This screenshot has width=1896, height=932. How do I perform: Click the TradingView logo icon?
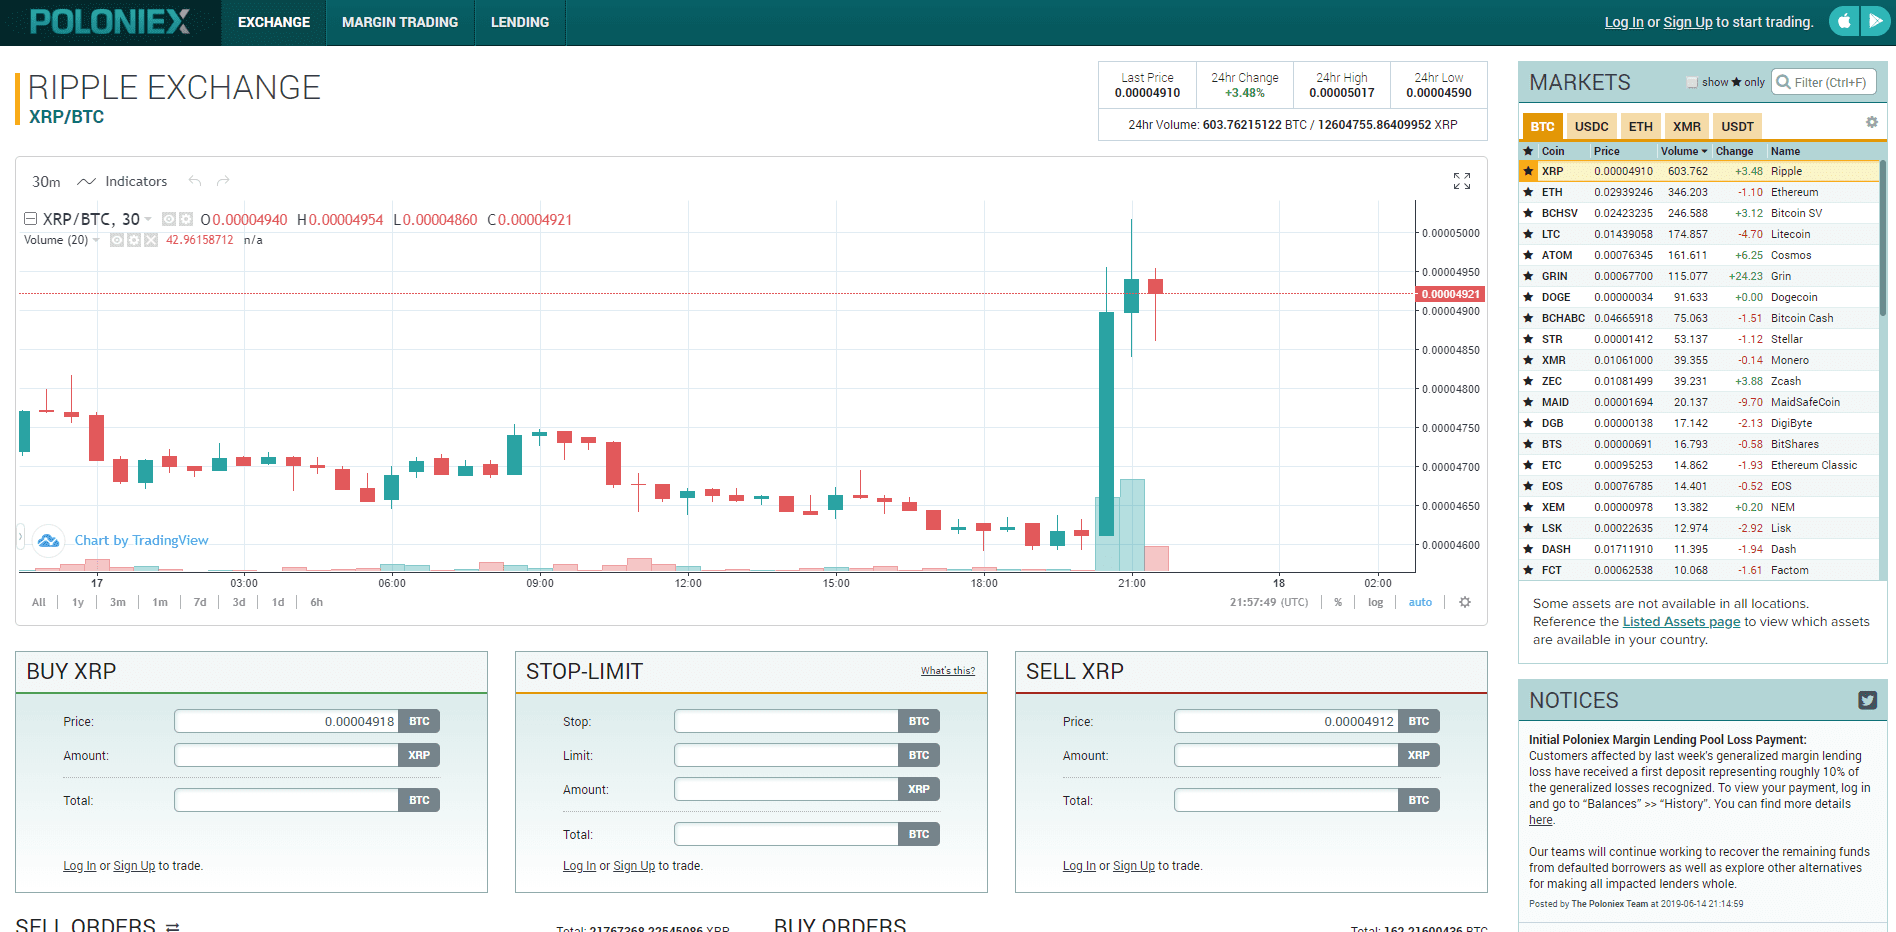(48, 541)
